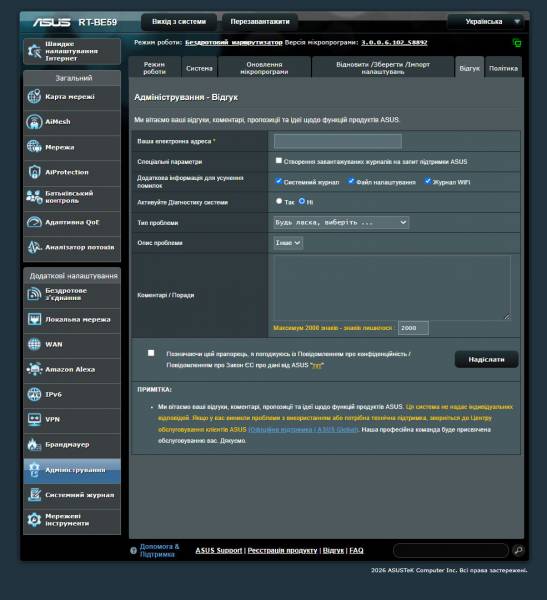Screen dimensions: 547x600
Task: Click the Перезавантажити button
Action: (x=260, y=22)
